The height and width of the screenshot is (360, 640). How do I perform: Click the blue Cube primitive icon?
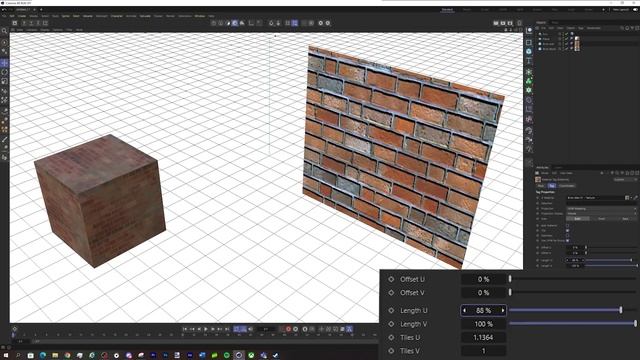pos(529,51)
